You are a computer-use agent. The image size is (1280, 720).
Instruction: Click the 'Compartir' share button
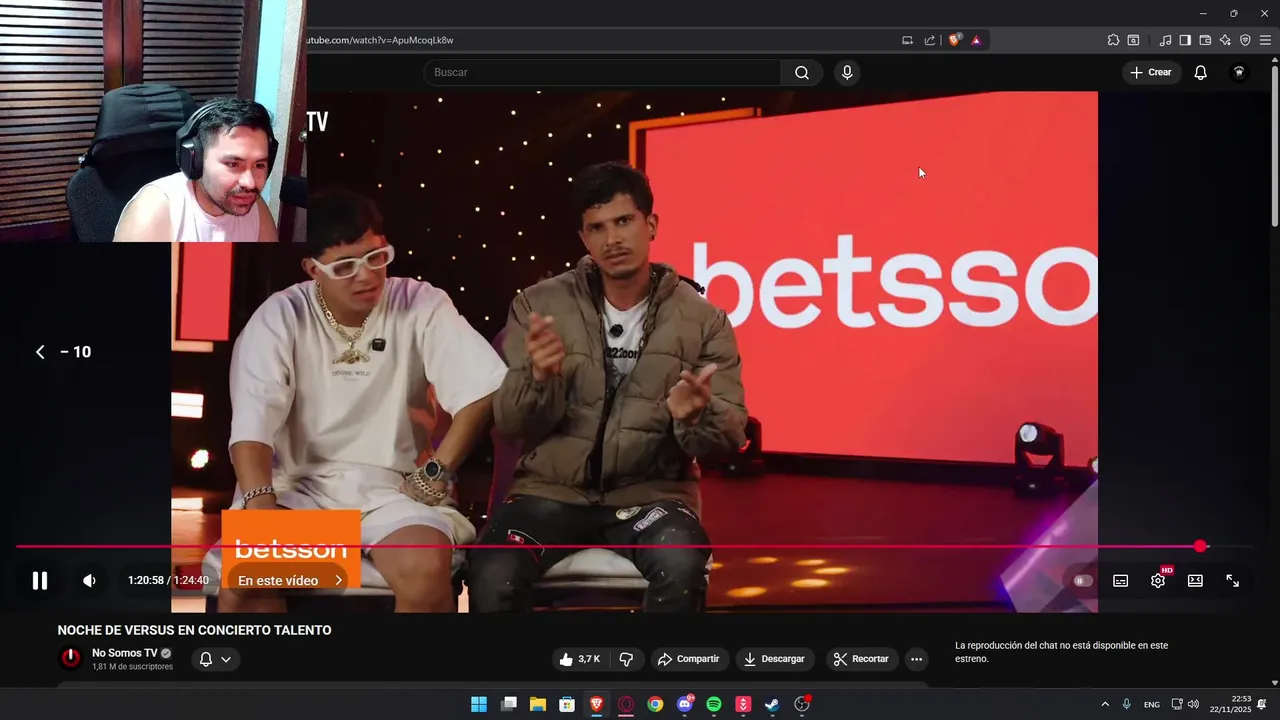(688, 659)
